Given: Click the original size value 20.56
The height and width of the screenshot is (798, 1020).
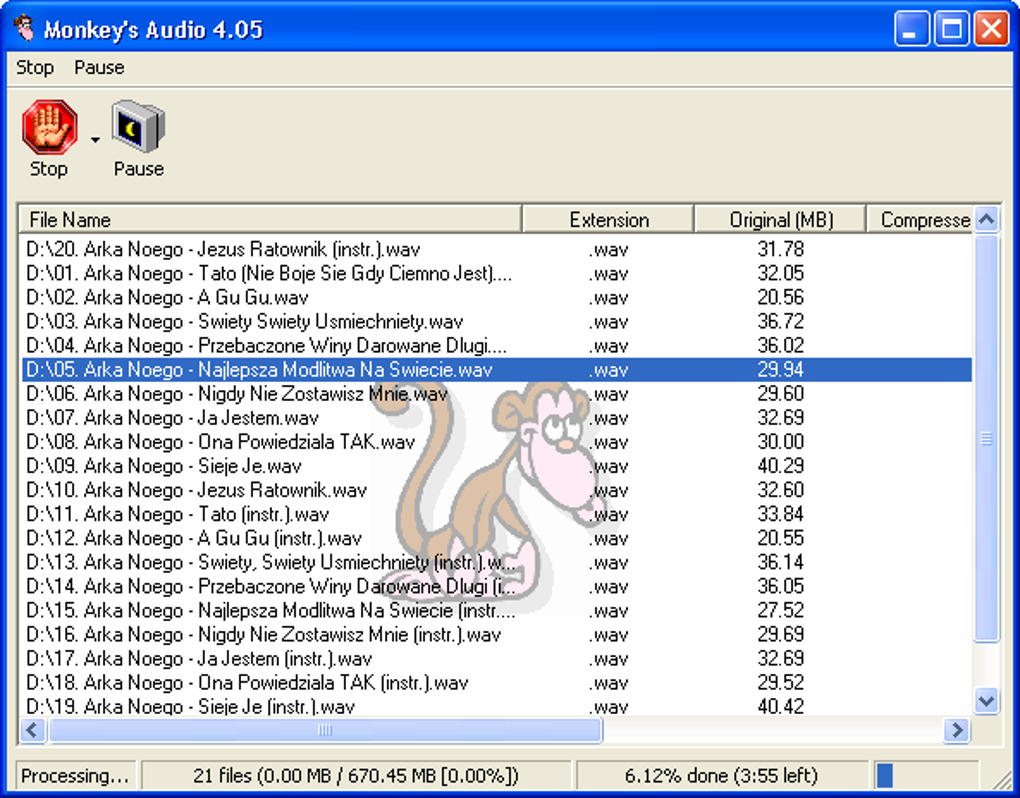Looking at the screenshot, I should (x=781, y=297).
